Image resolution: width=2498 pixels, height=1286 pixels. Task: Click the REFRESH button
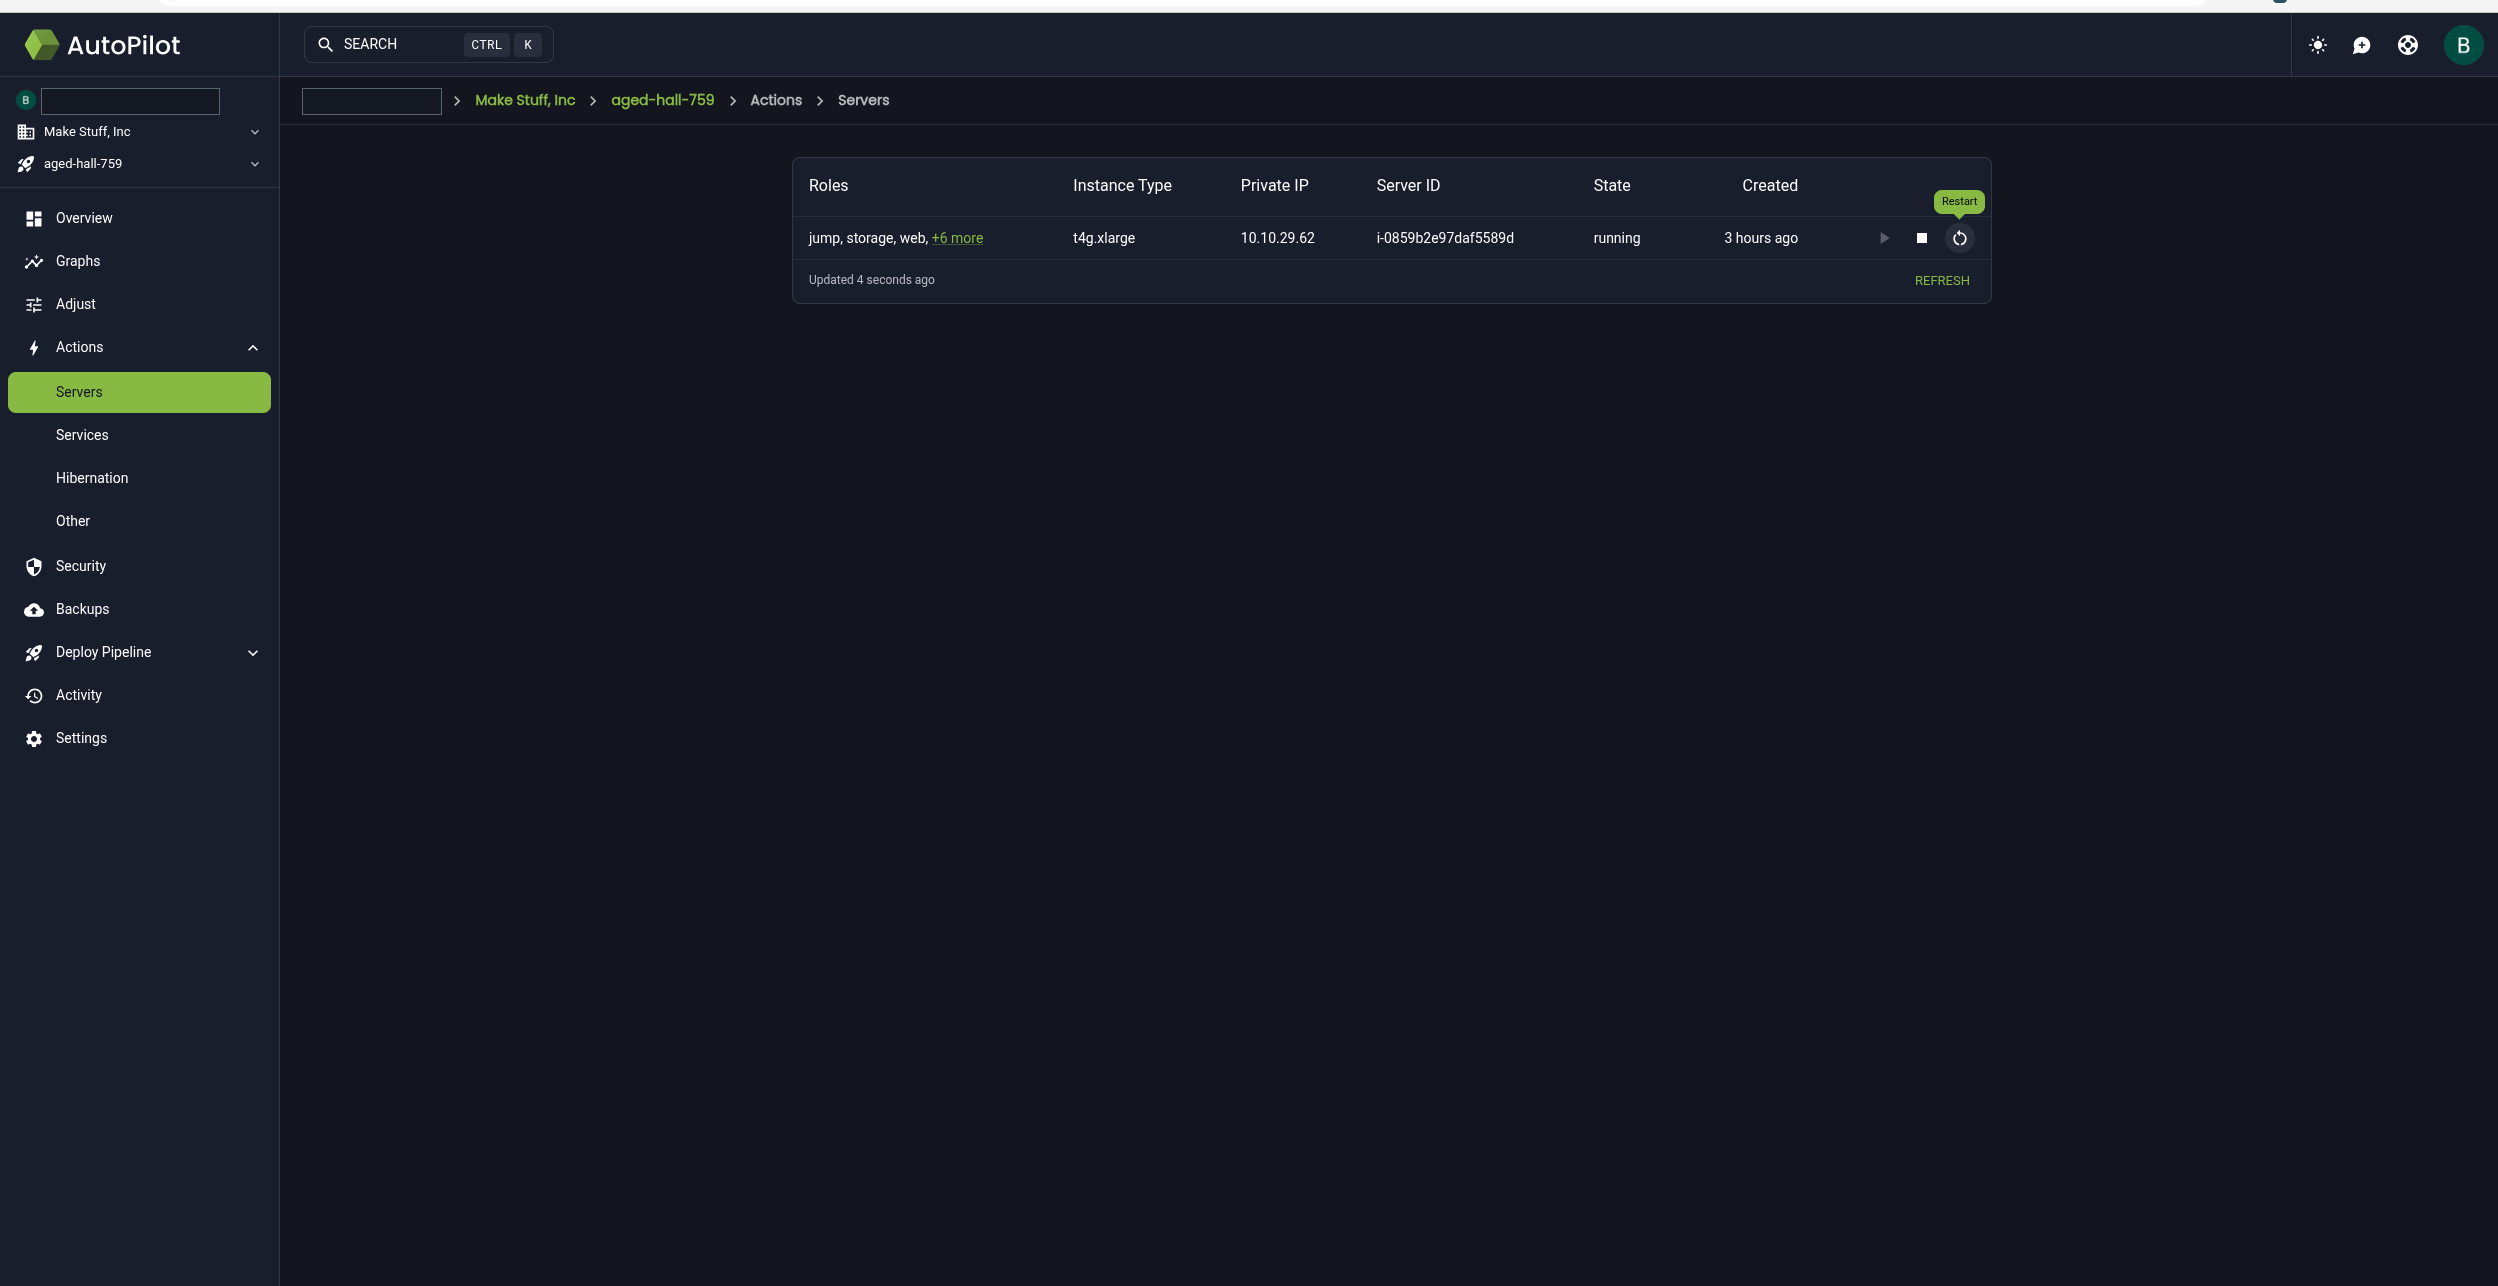click(x=1942, y=281)
